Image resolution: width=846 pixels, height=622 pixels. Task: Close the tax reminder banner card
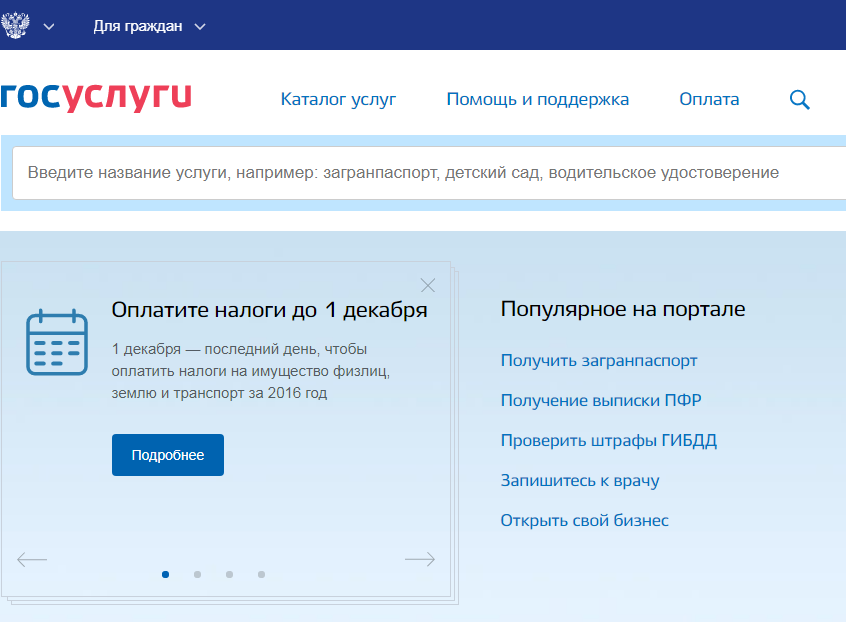[428, 285]
